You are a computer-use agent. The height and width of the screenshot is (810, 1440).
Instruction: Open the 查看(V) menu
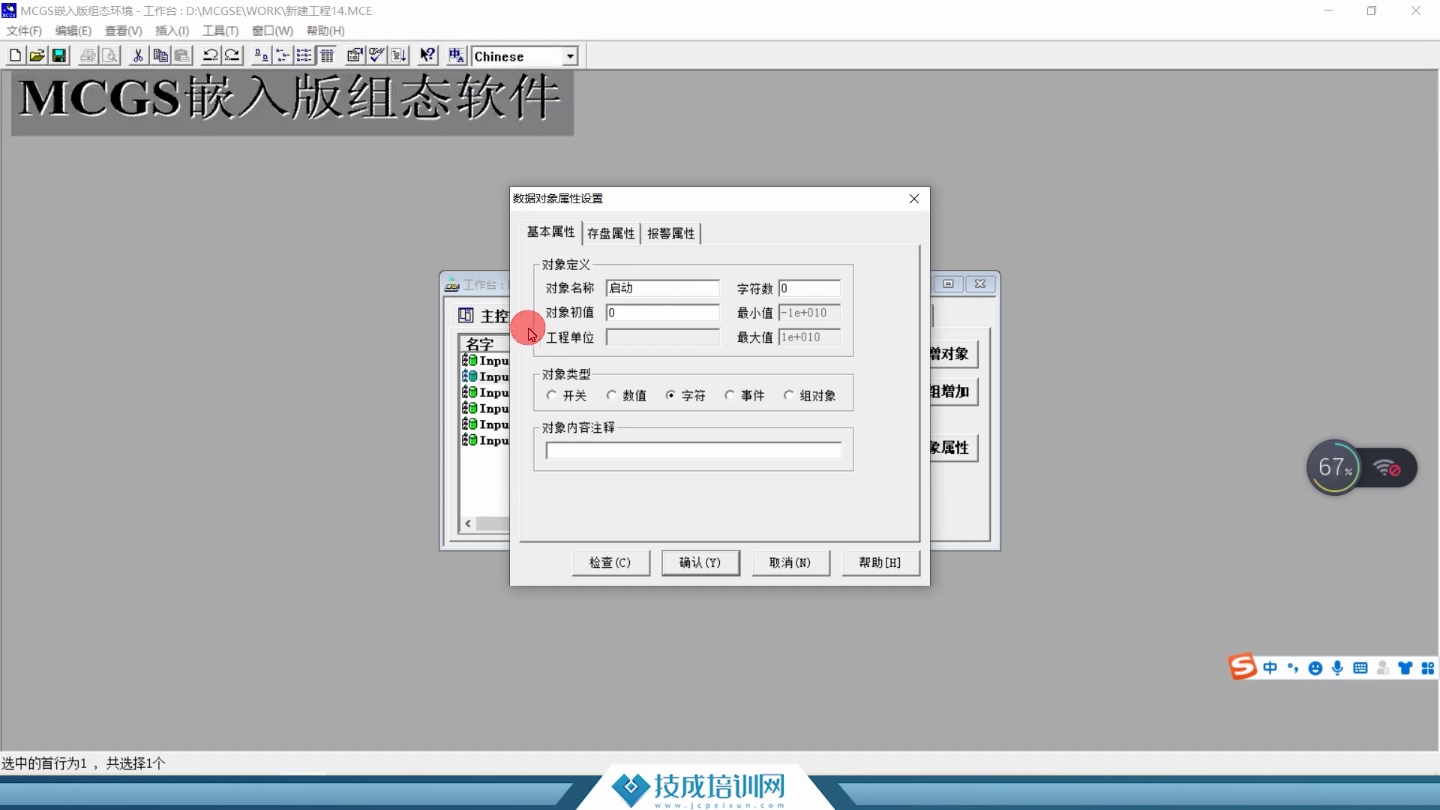tap(123, 31)
